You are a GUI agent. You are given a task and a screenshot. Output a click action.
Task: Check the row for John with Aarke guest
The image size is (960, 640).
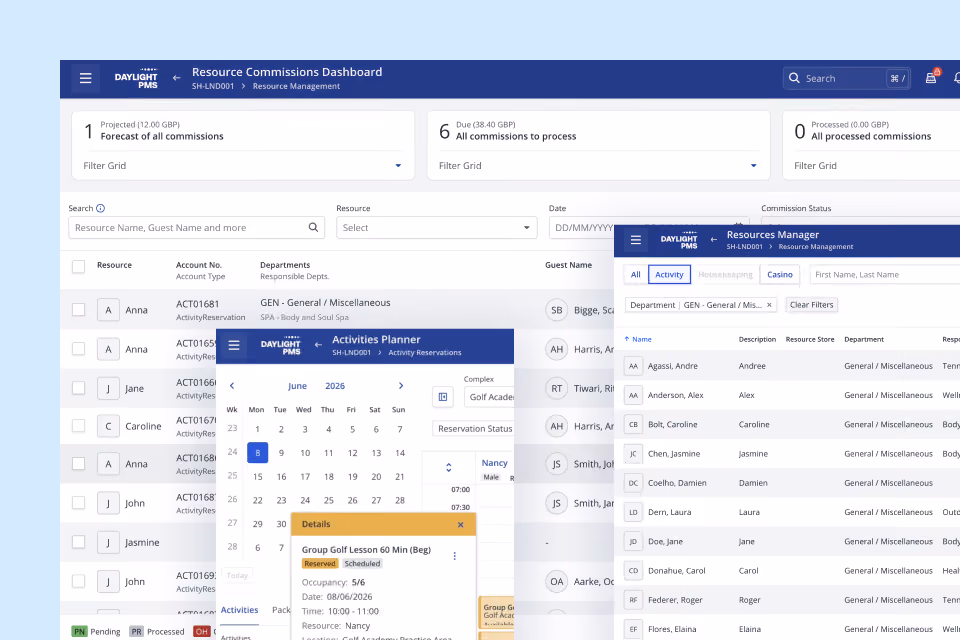tap(78, 581)
